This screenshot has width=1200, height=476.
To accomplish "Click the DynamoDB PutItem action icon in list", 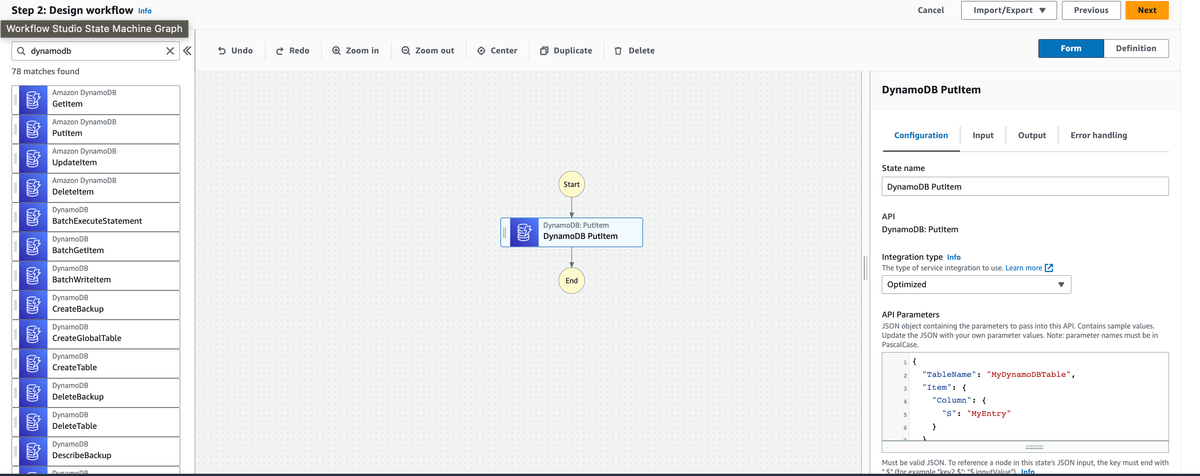I will click(x=32, y=129).
